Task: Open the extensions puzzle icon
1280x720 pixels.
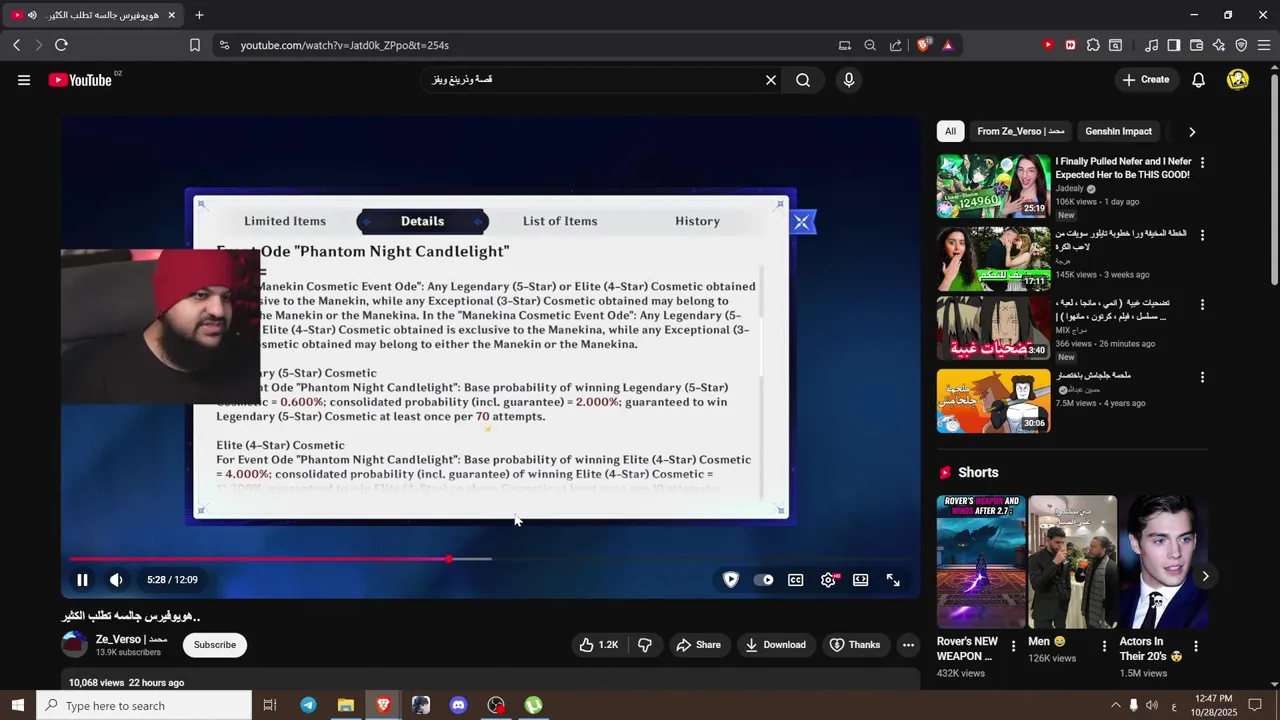Action: coord(1093,45)
